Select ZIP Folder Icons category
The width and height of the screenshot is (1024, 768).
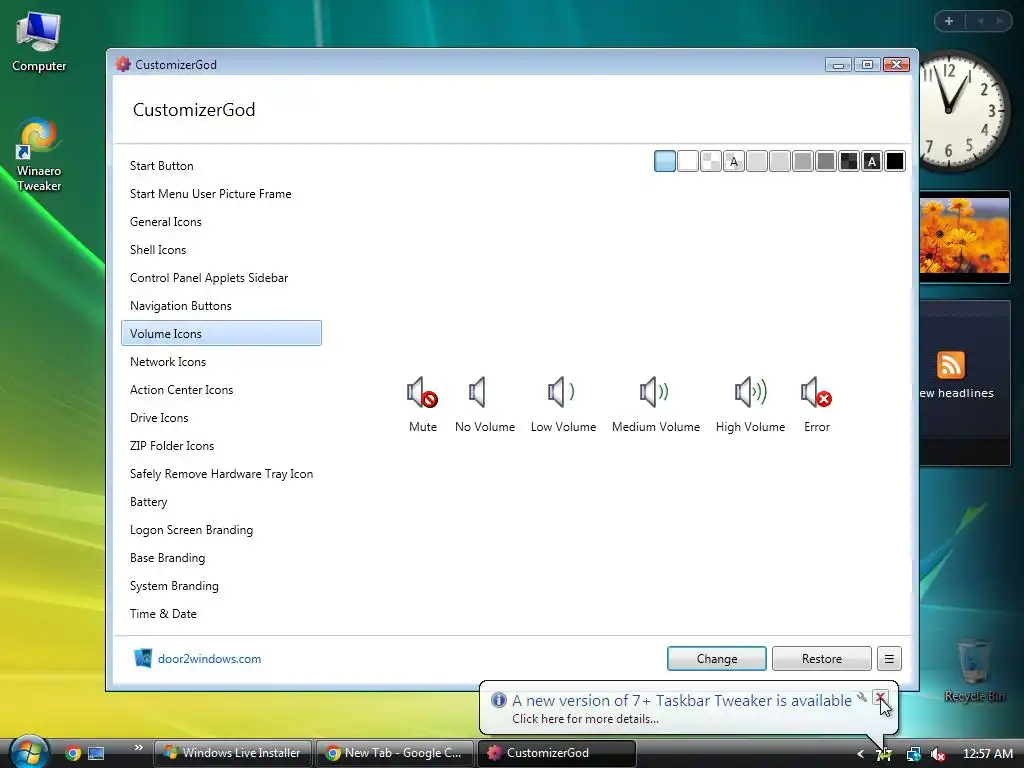(x=221, y=445)
